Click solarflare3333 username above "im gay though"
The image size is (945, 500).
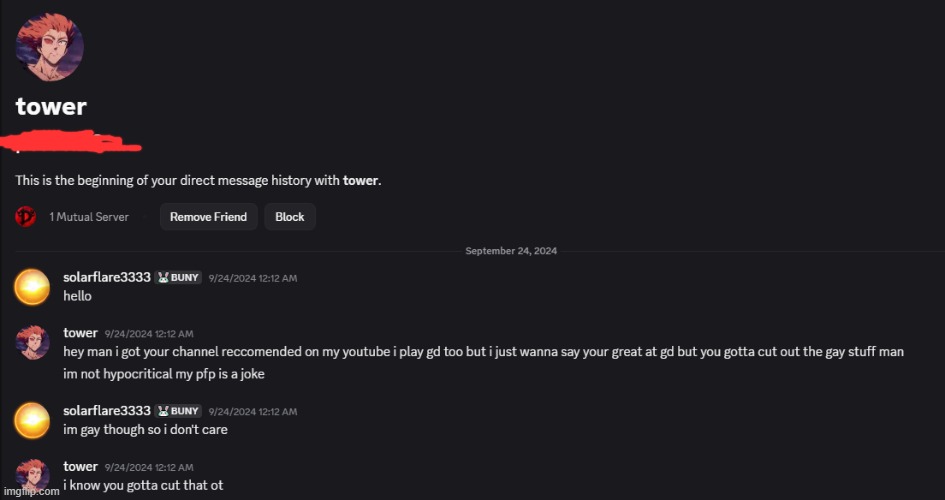pyautogui.click(x=106, y=411)
